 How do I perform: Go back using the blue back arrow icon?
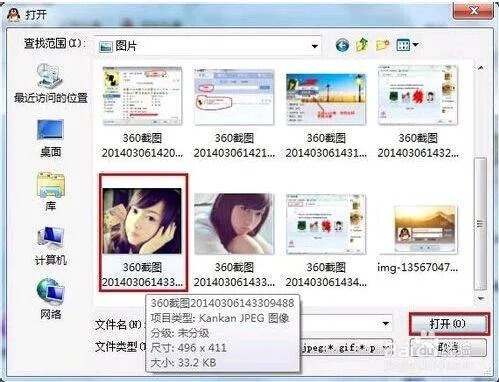point(342,45)
